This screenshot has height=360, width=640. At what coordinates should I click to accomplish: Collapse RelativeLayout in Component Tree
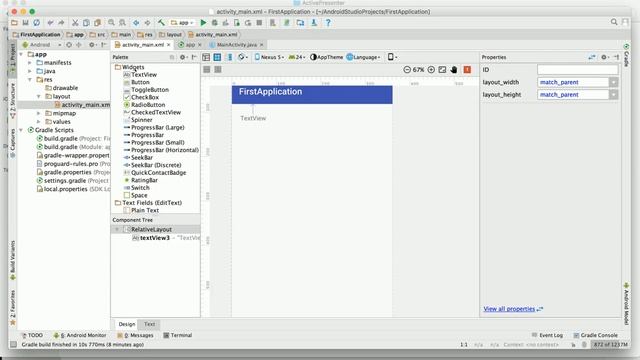tap(117, 229)
